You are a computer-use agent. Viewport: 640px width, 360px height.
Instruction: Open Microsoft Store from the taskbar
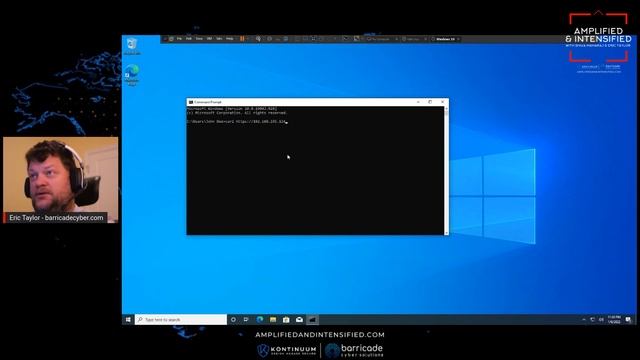286,320
